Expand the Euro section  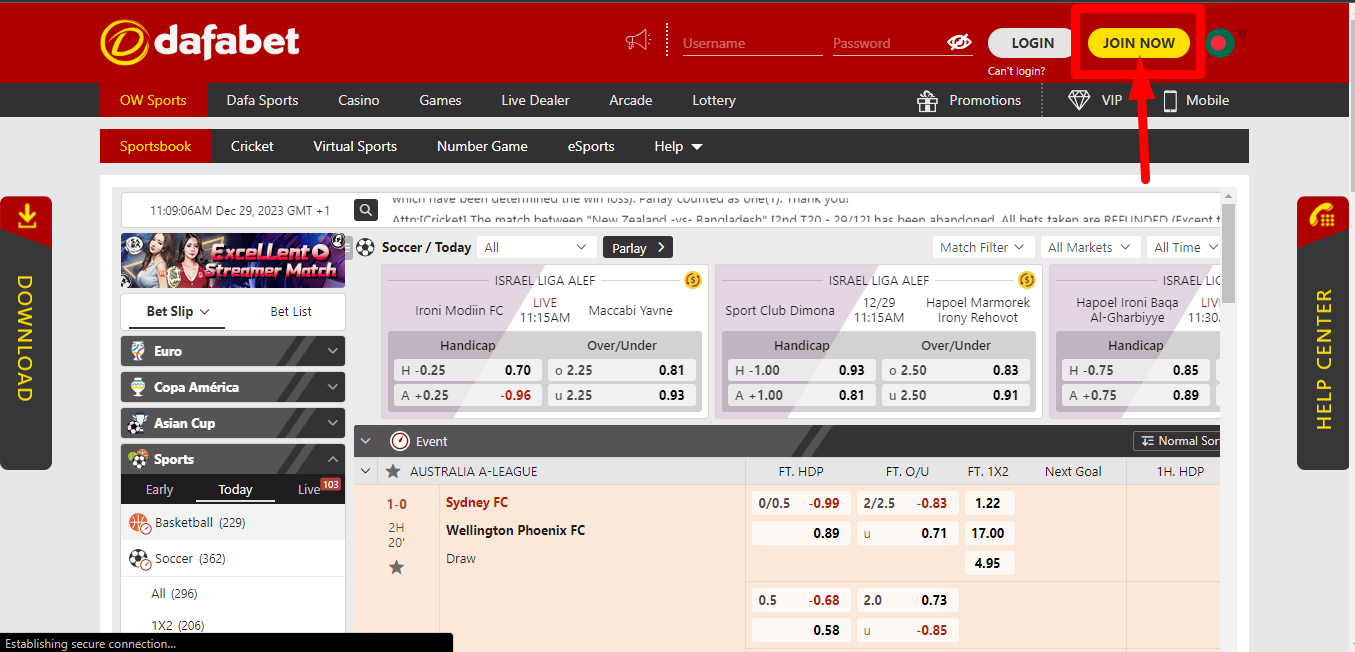tap(333, 351)
